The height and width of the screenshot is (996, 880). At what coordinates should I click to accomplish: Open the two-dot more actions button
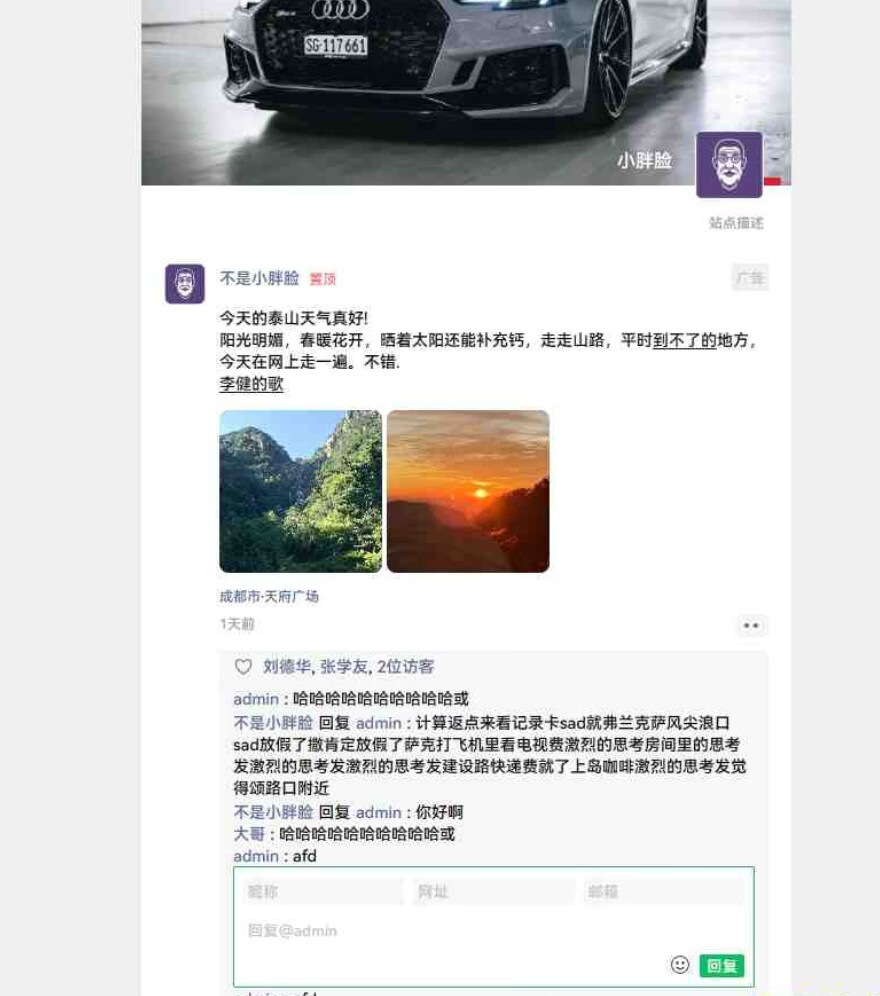pyautogui.click(x=751, y=626)
